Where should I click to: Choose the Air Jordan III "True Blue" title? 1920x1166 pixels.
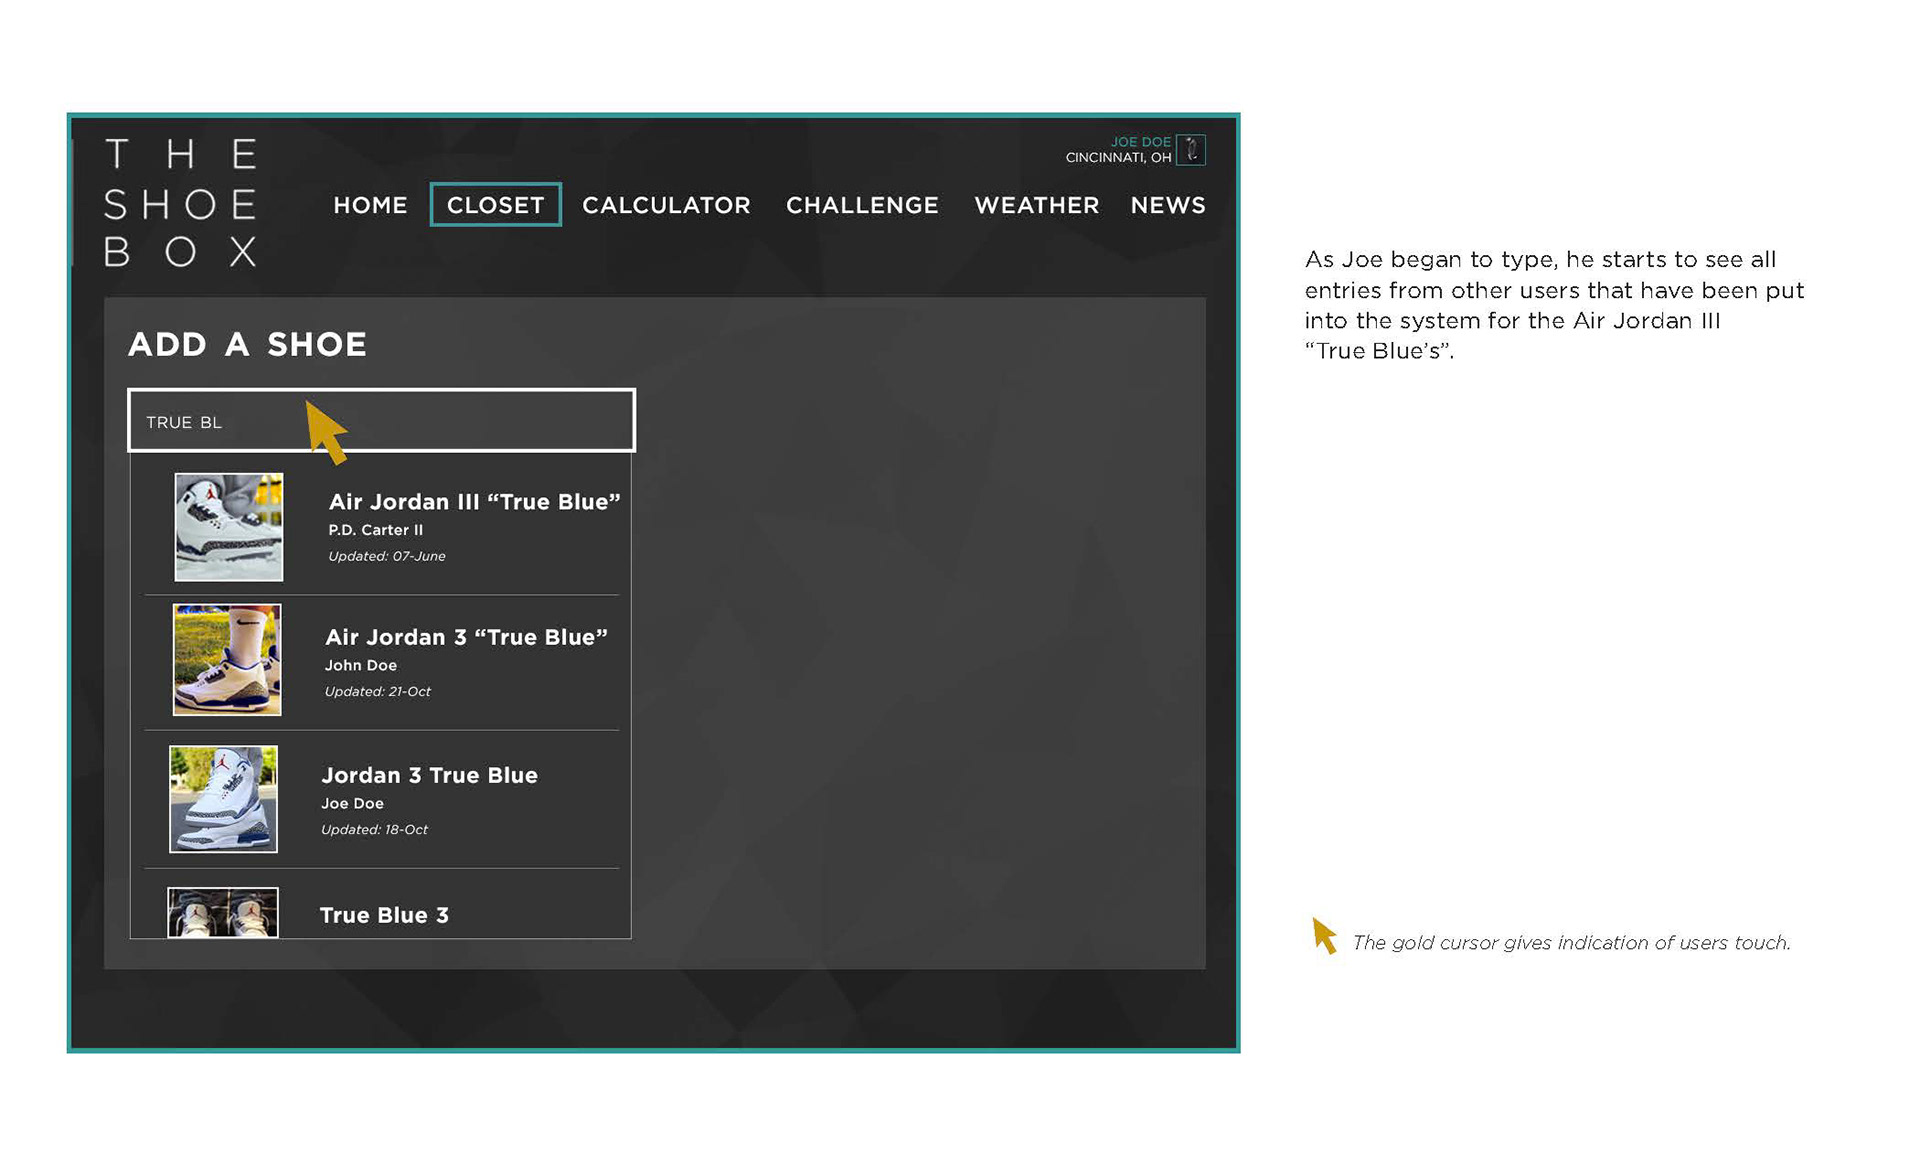point(474,502)
